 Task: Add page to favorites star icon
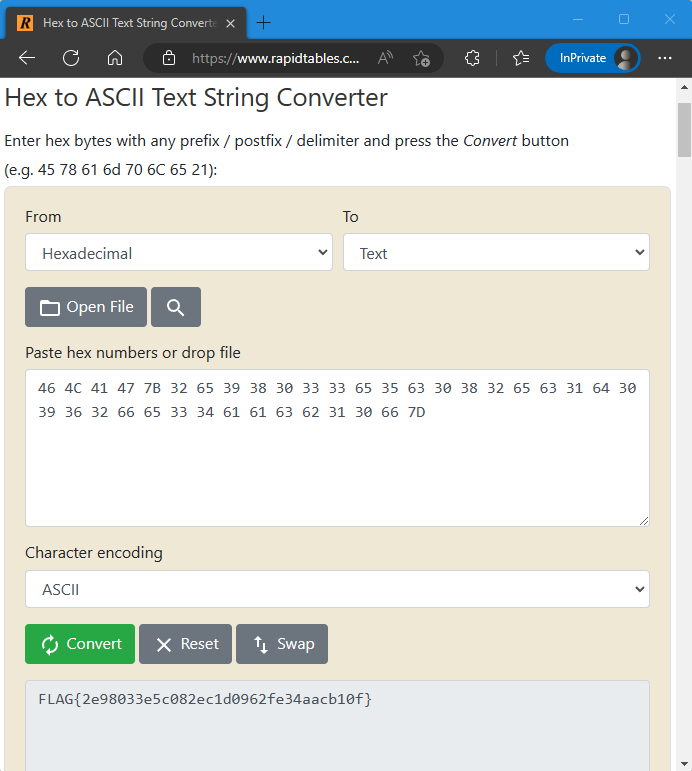click(x=421, y=58)
